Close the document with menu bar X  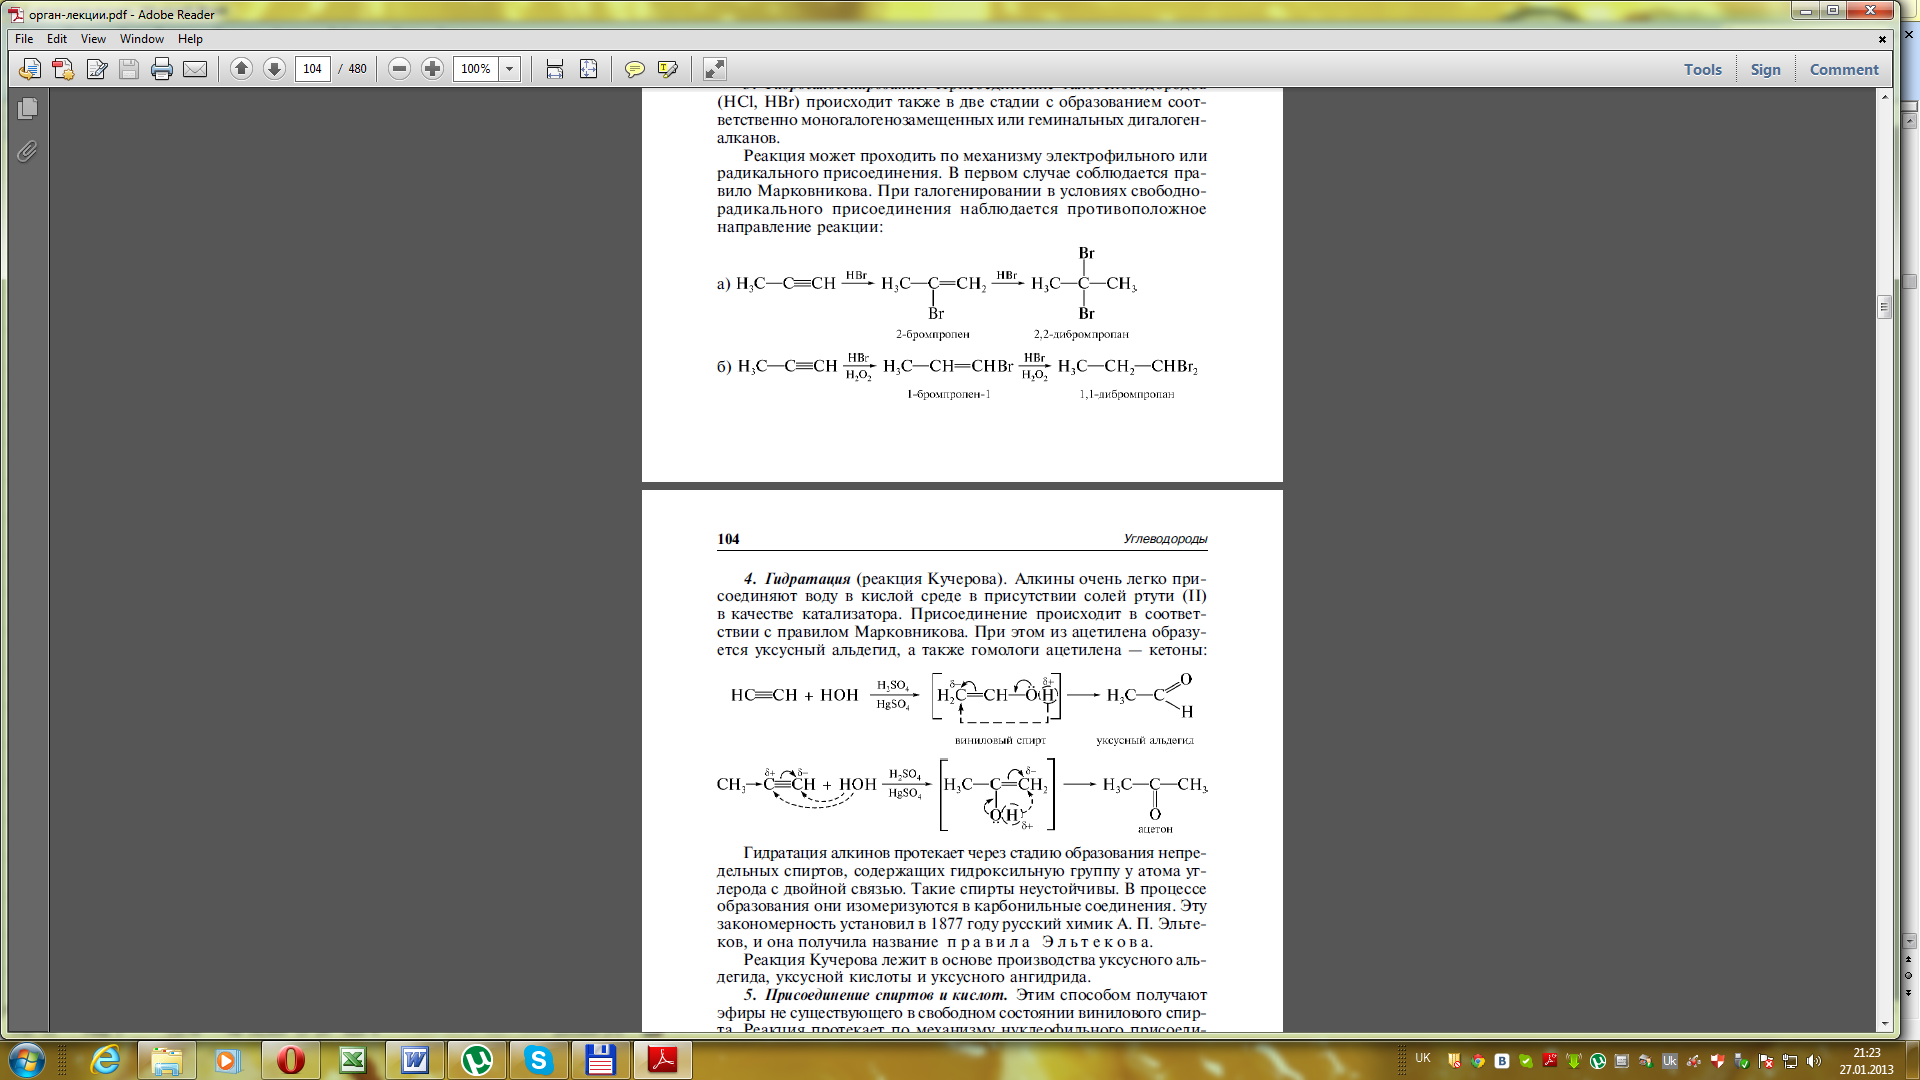click(x=1882, y=39)
